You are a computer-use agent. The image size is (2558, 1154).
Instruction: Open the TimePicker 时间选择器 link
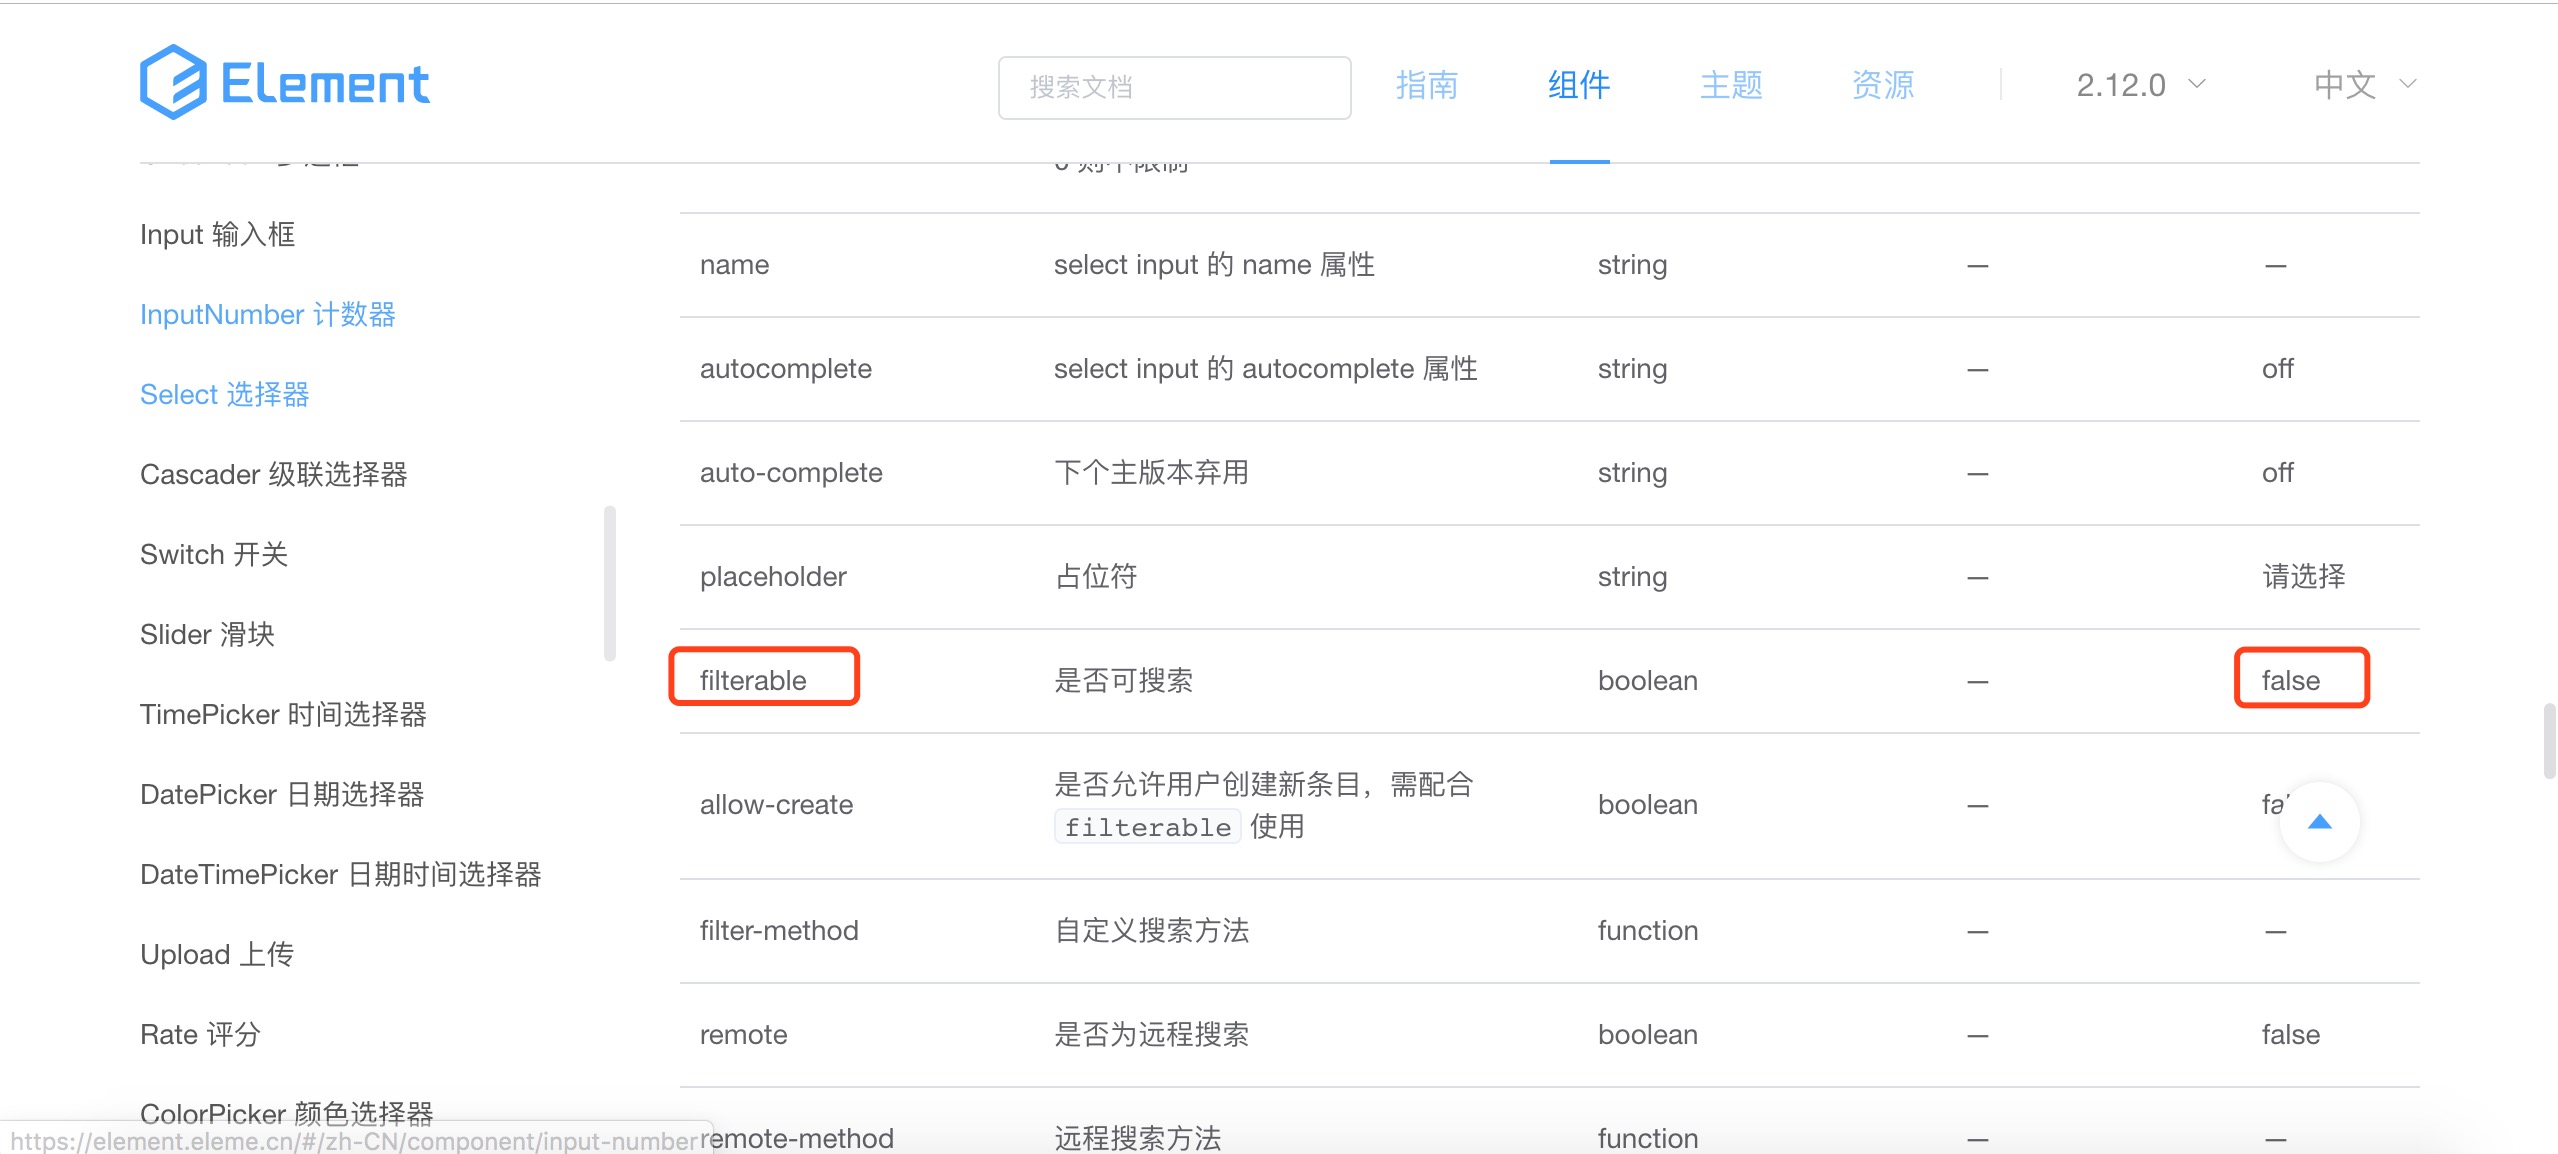283,715
